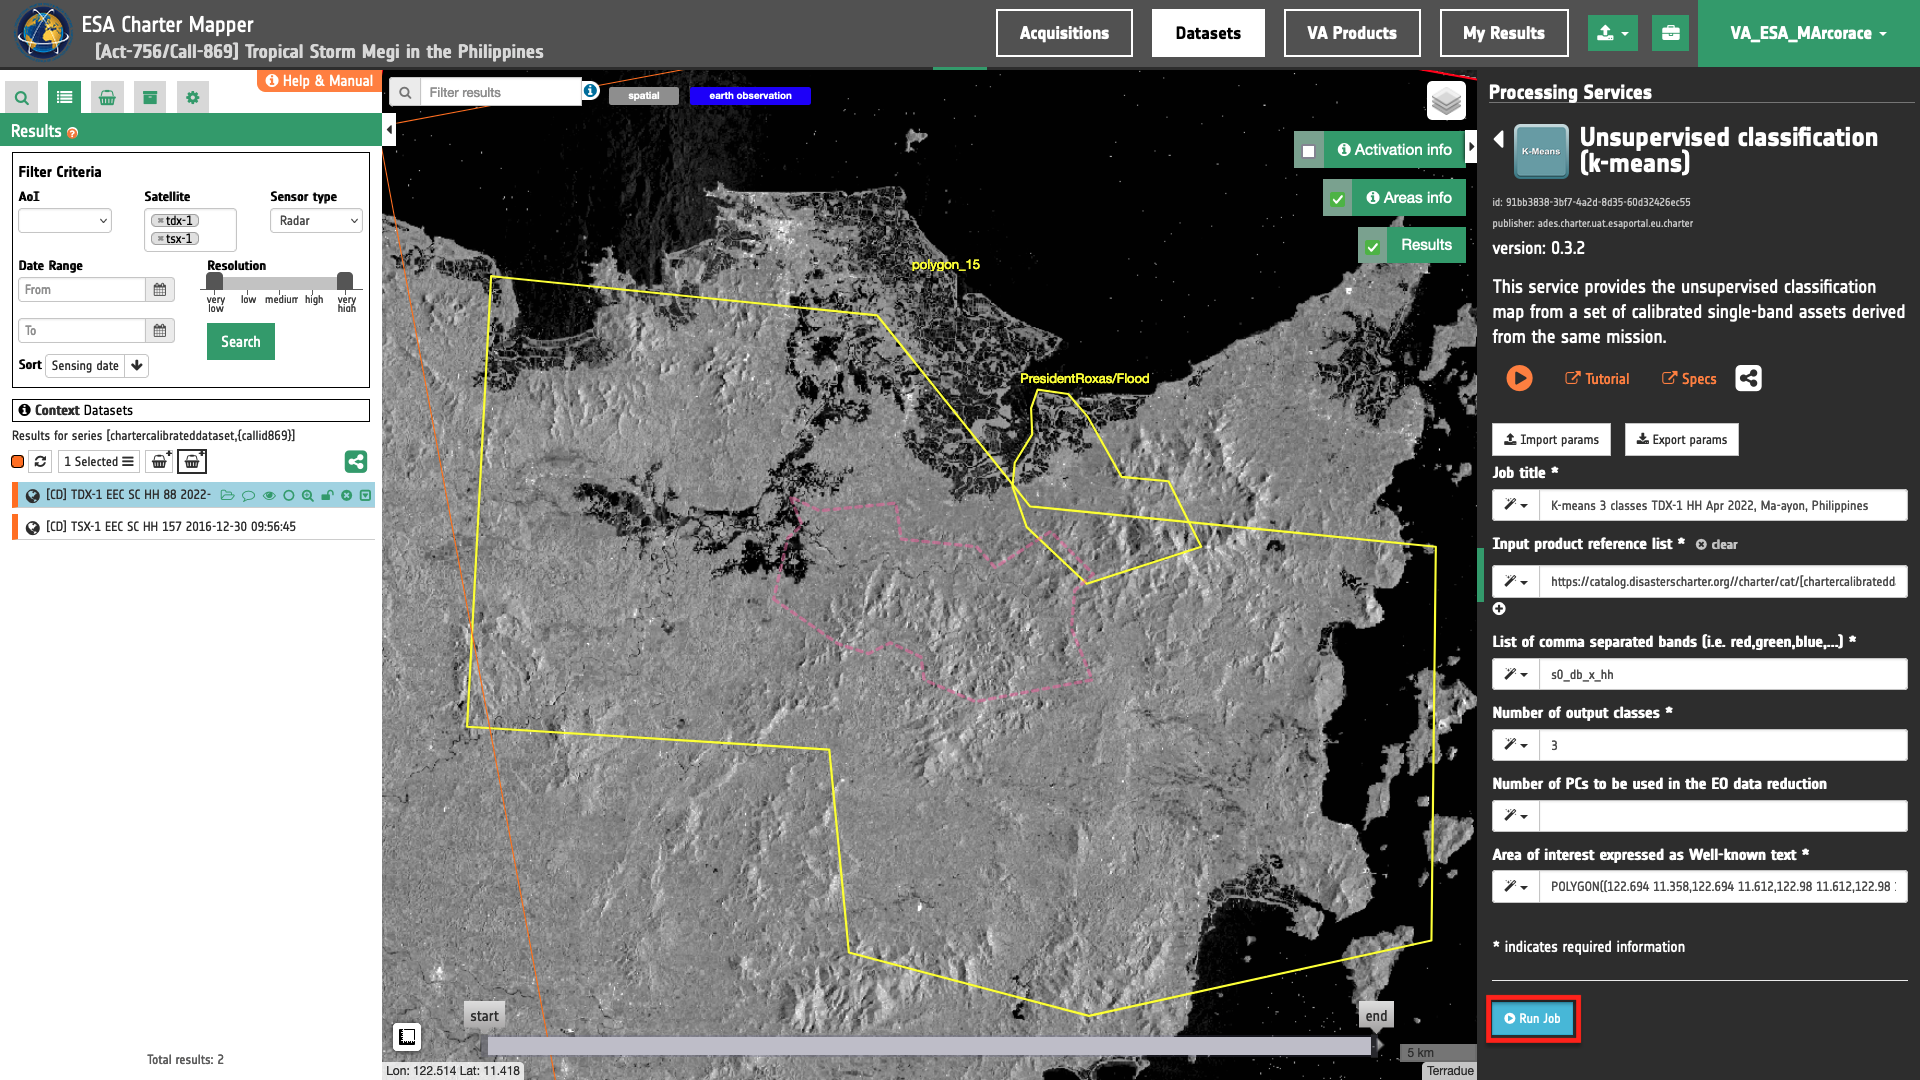The height and width of the screenshot is (1080, 1920).
Task: Click Import params button
Action: tap(1551, 440)
